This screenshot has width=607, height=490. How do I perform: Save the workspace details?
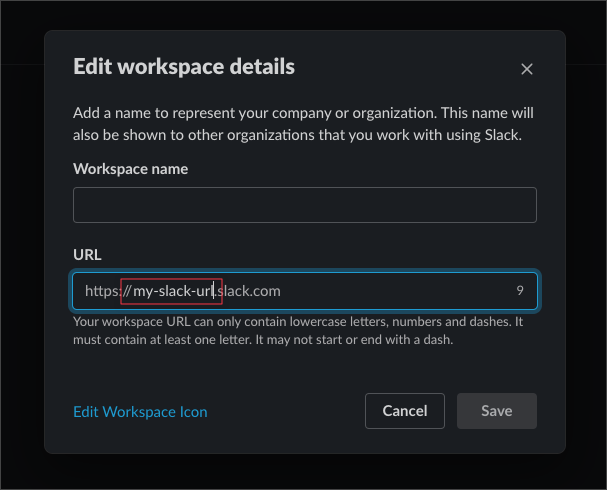click(496, 411)
